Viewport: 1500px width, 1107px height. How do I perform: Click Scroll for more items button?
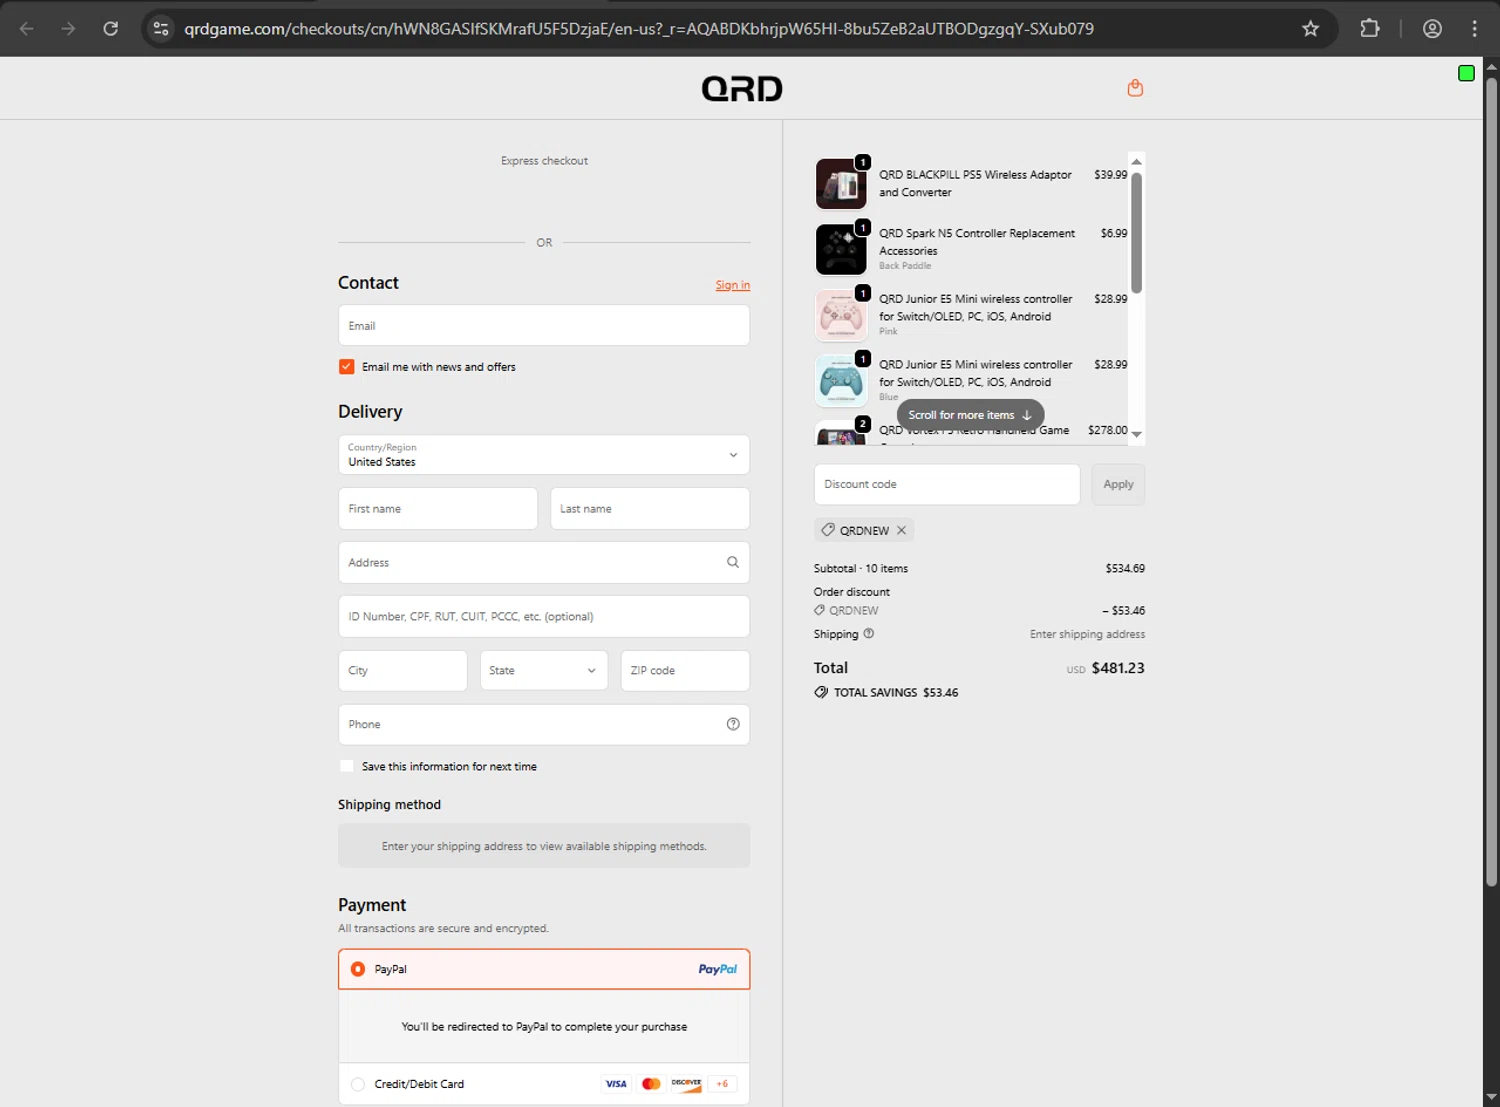(x=970, y=415)
